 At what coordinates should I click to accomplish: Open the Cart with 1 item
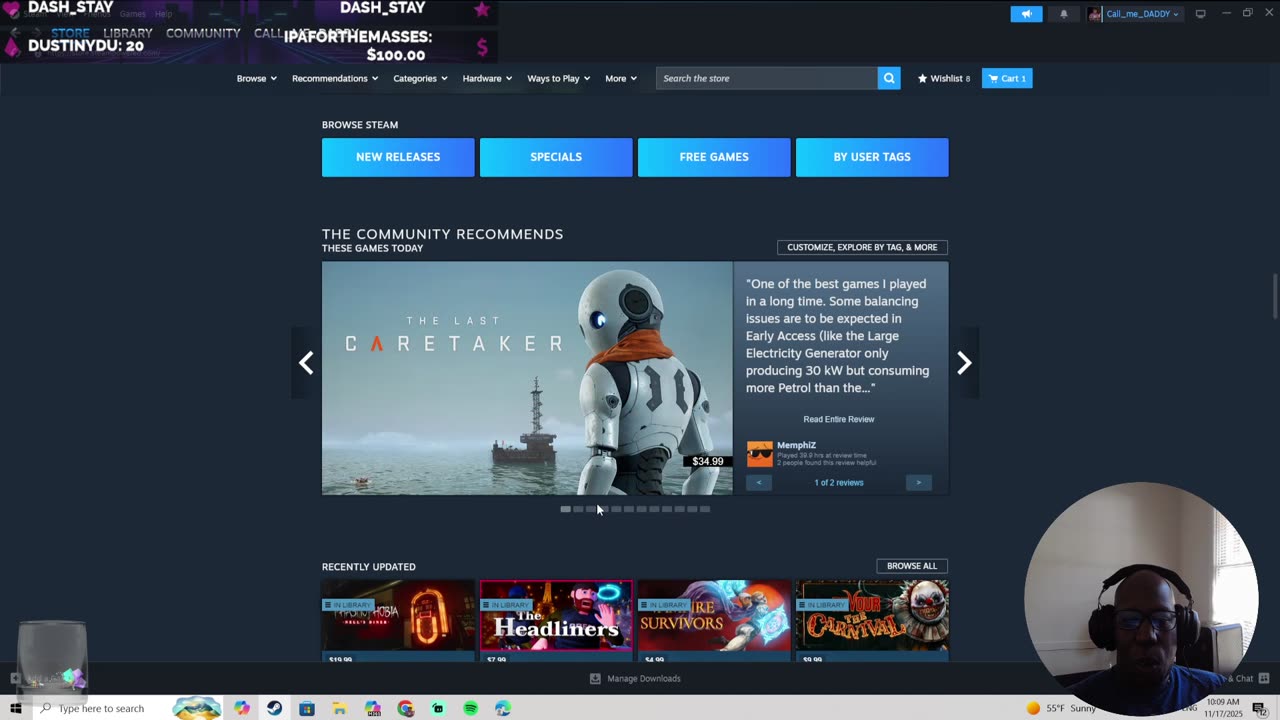click(1007, 78)
